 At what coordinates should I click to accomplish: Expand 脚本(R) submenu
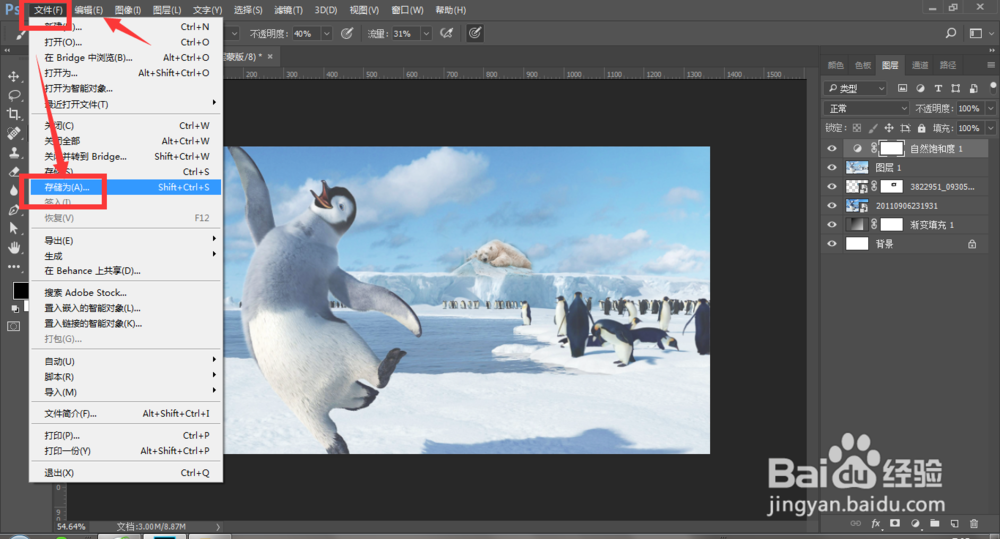coord(126,376)
